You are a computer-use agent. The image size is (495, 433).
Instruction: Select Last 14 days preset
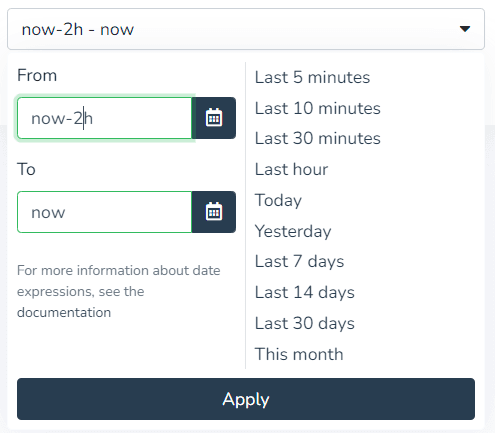pyautogui.click(x=305, y=292)
